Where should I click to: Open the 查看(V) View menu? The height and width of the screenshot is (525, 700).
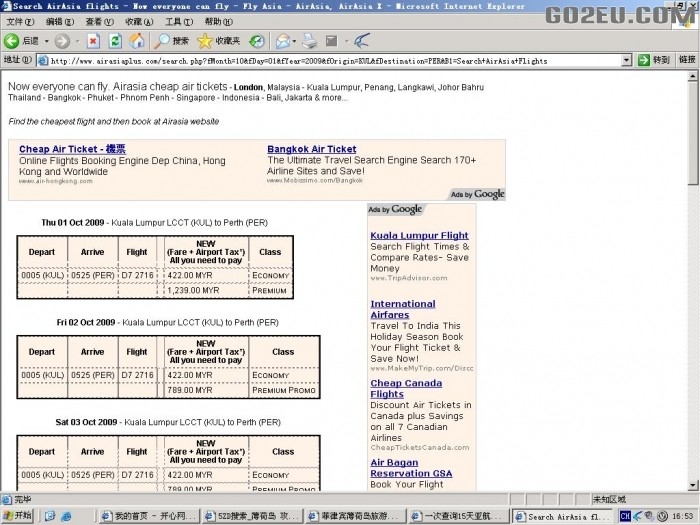coord(100,21)
